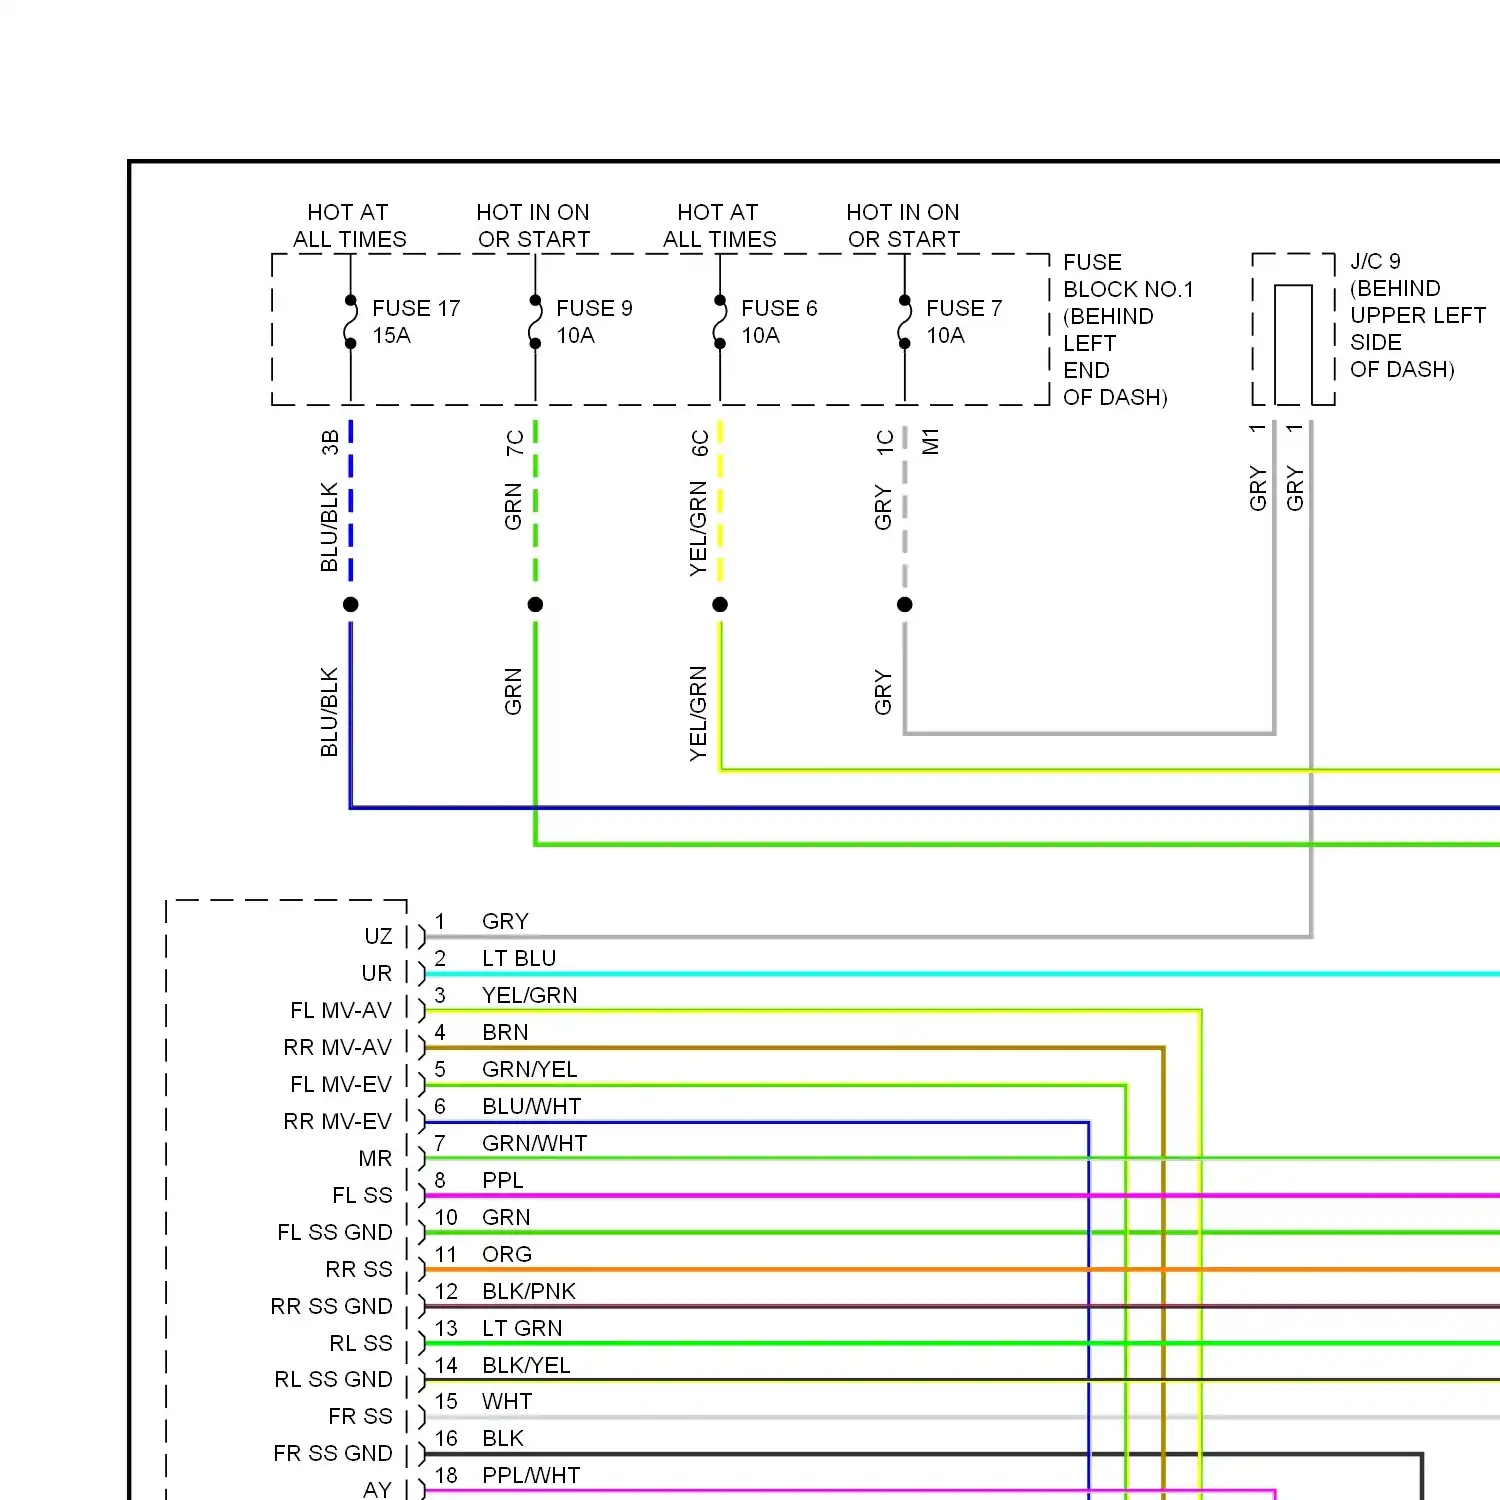Click HOT IN ON OR START above FUSE 7
The width and height of the screenshot is (1500, 1500).
(903, 226)
